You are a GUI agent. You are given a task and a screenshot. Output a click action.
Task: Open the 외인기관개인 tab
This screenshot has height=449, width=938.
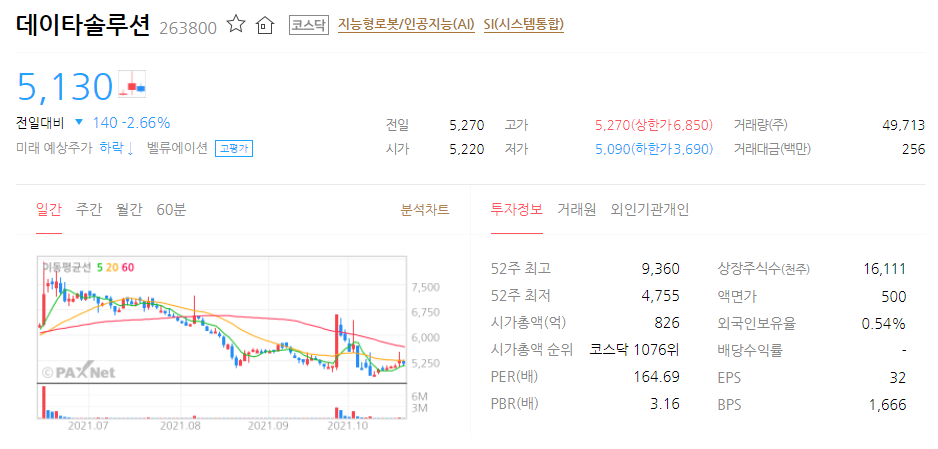click(x=650, y=210)
